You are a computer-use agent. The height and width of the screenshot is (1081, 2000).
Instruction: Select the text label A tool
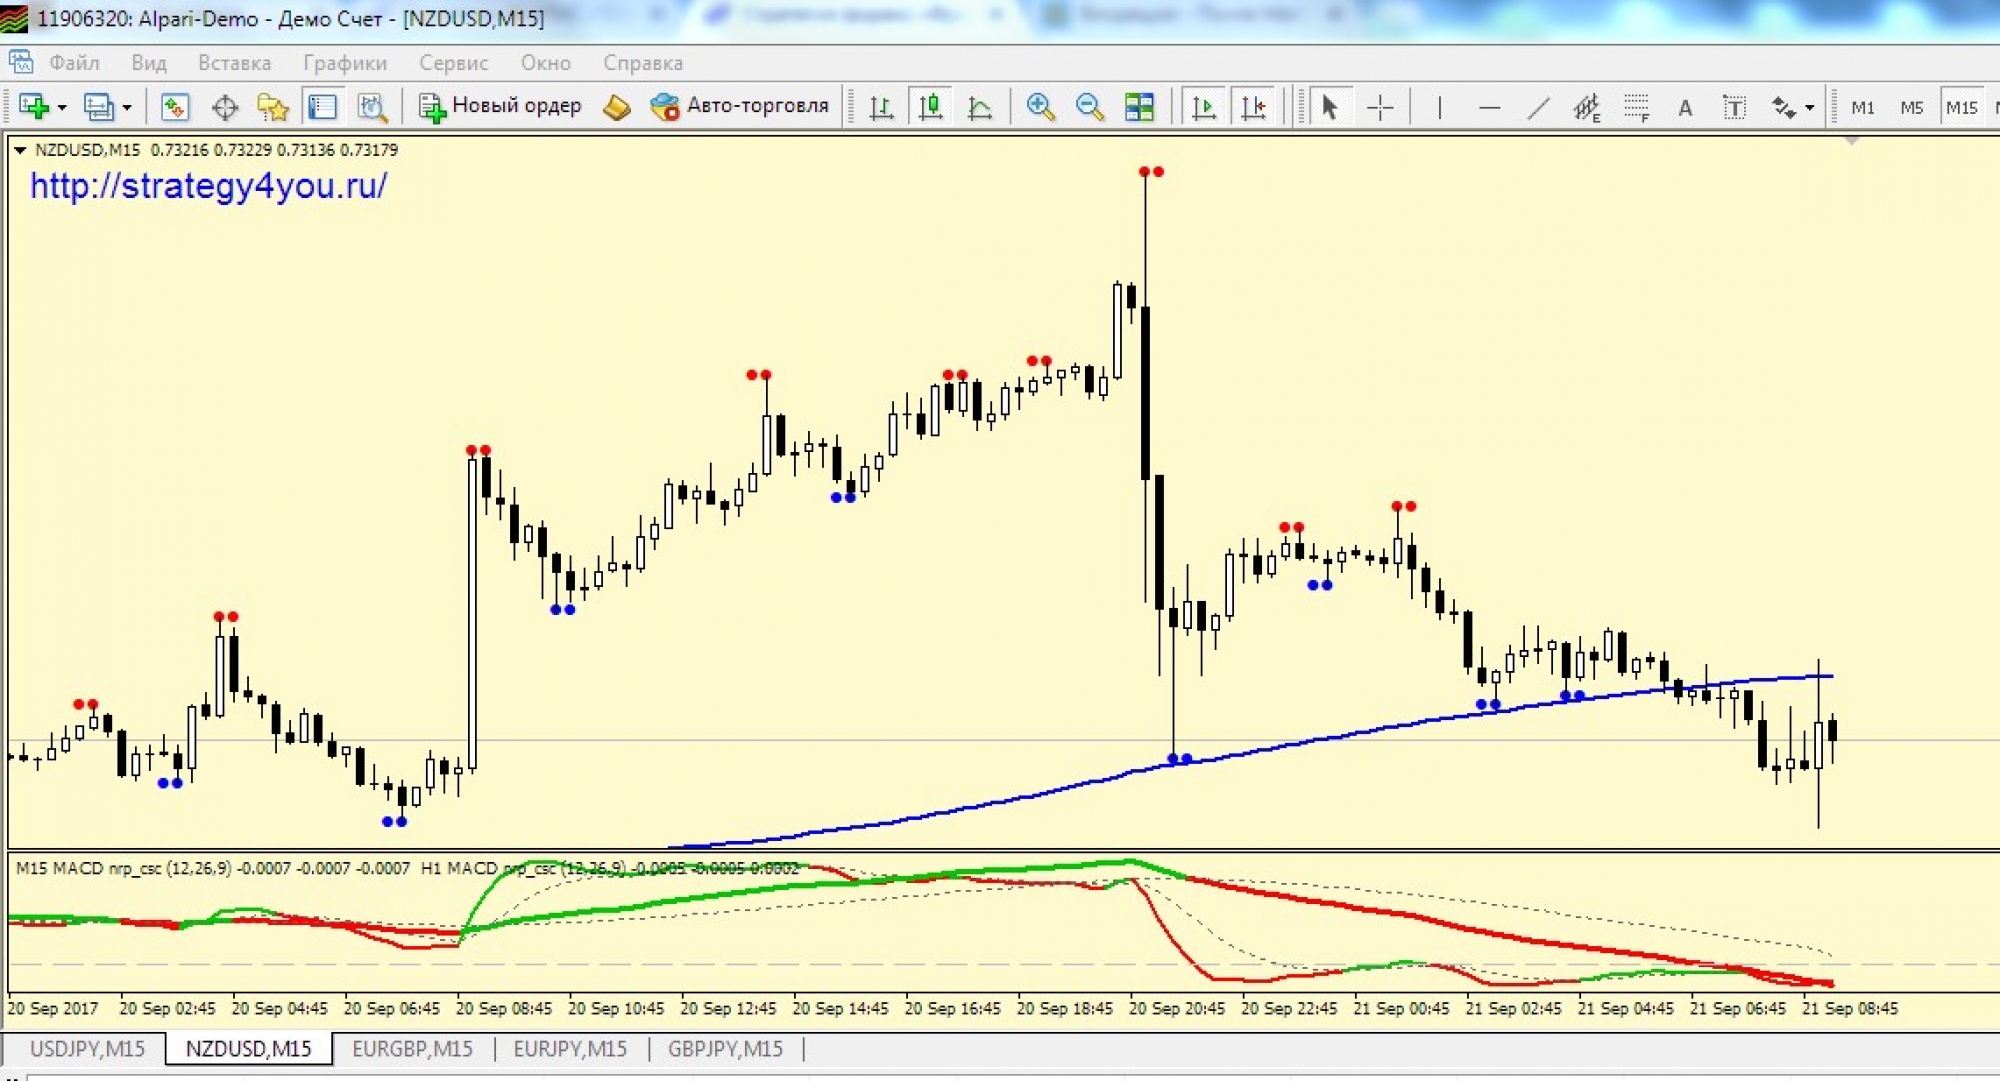1685,107
